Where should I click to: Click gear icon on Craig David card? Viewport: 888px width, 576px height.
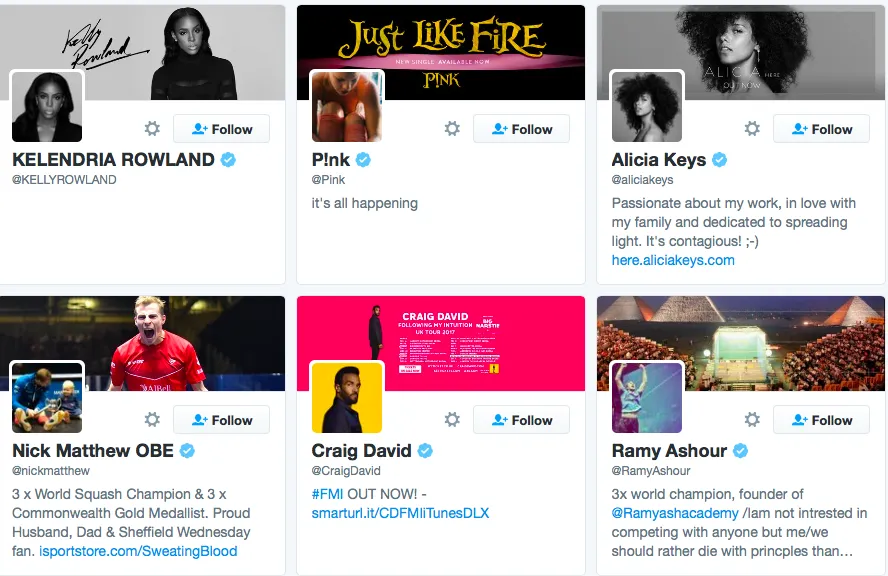coord(452,420)
